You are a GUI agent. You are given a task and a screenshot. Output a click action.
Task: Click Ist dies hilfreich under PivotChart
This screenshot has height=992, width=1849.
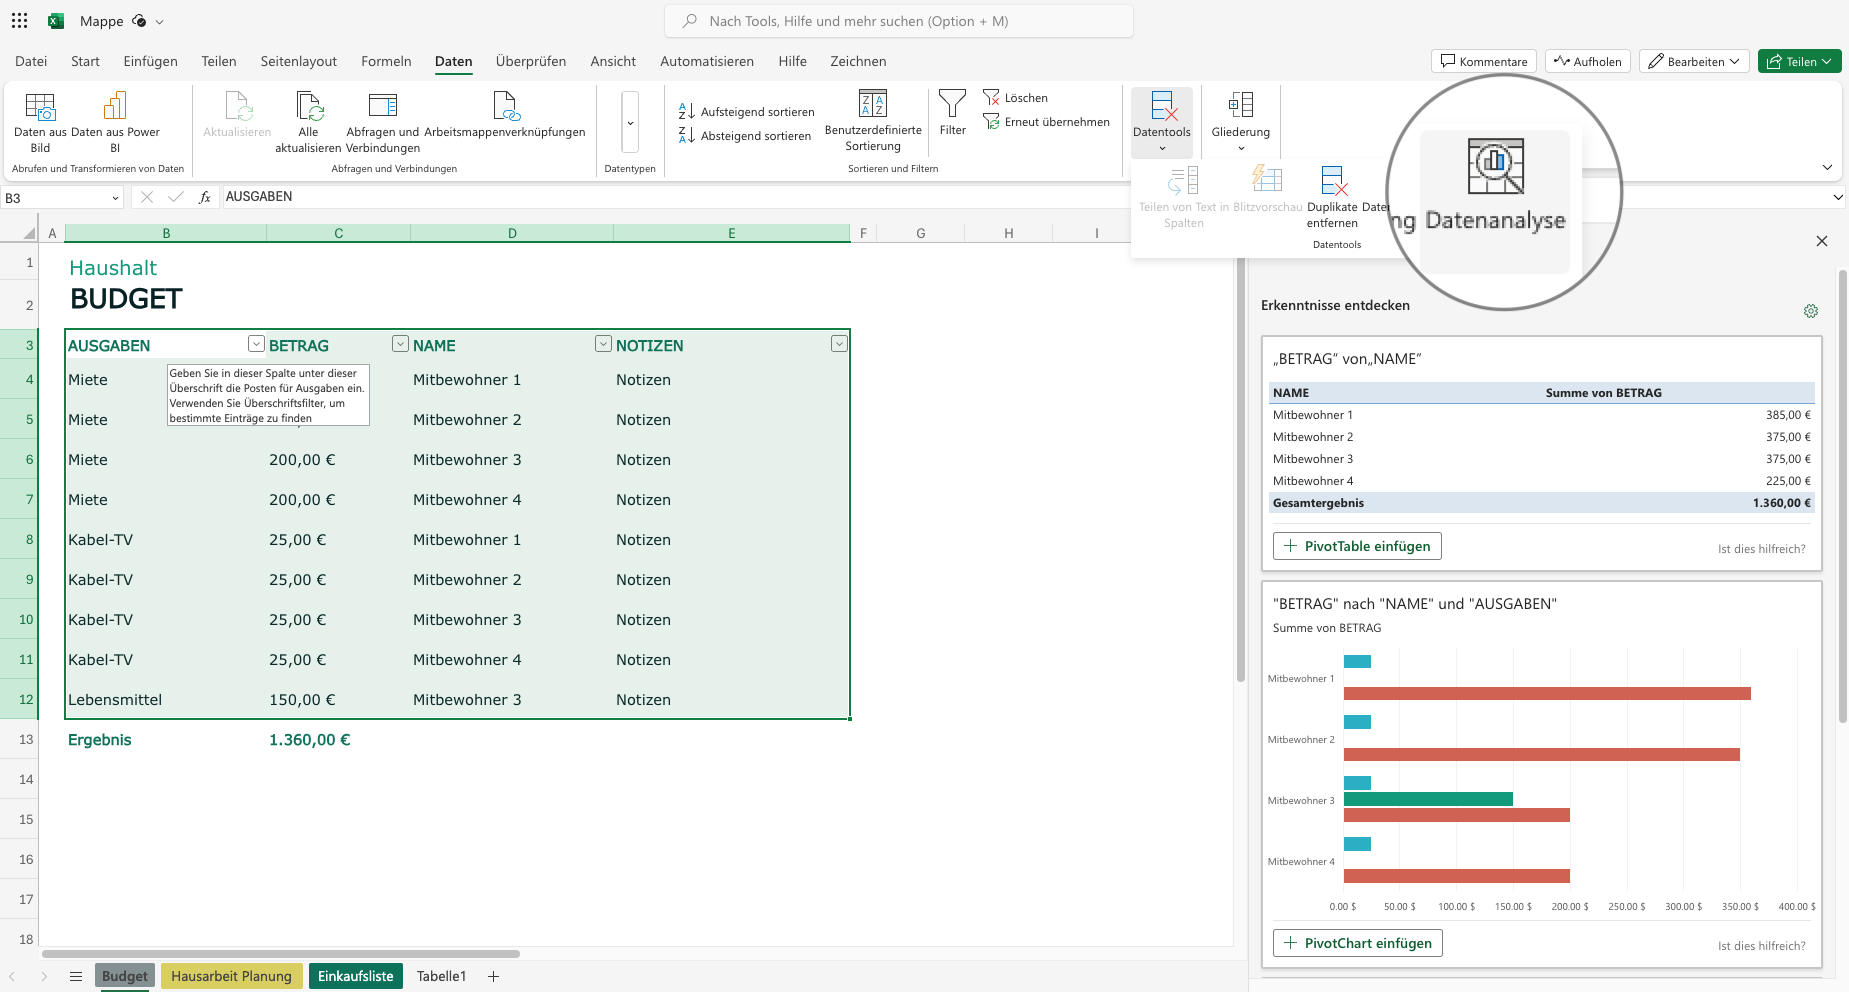1761,946
